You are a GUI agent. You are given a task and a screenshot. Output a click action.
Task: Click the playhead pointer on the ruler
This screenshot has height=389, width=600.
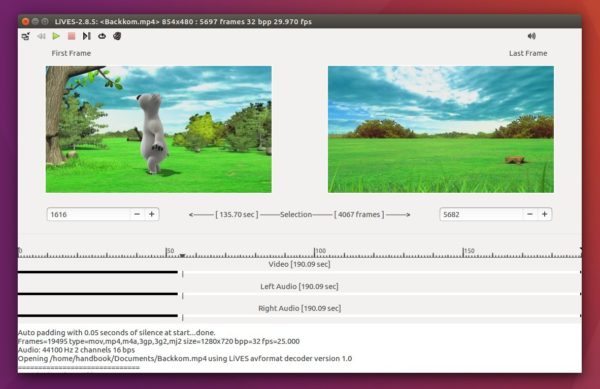183,255
